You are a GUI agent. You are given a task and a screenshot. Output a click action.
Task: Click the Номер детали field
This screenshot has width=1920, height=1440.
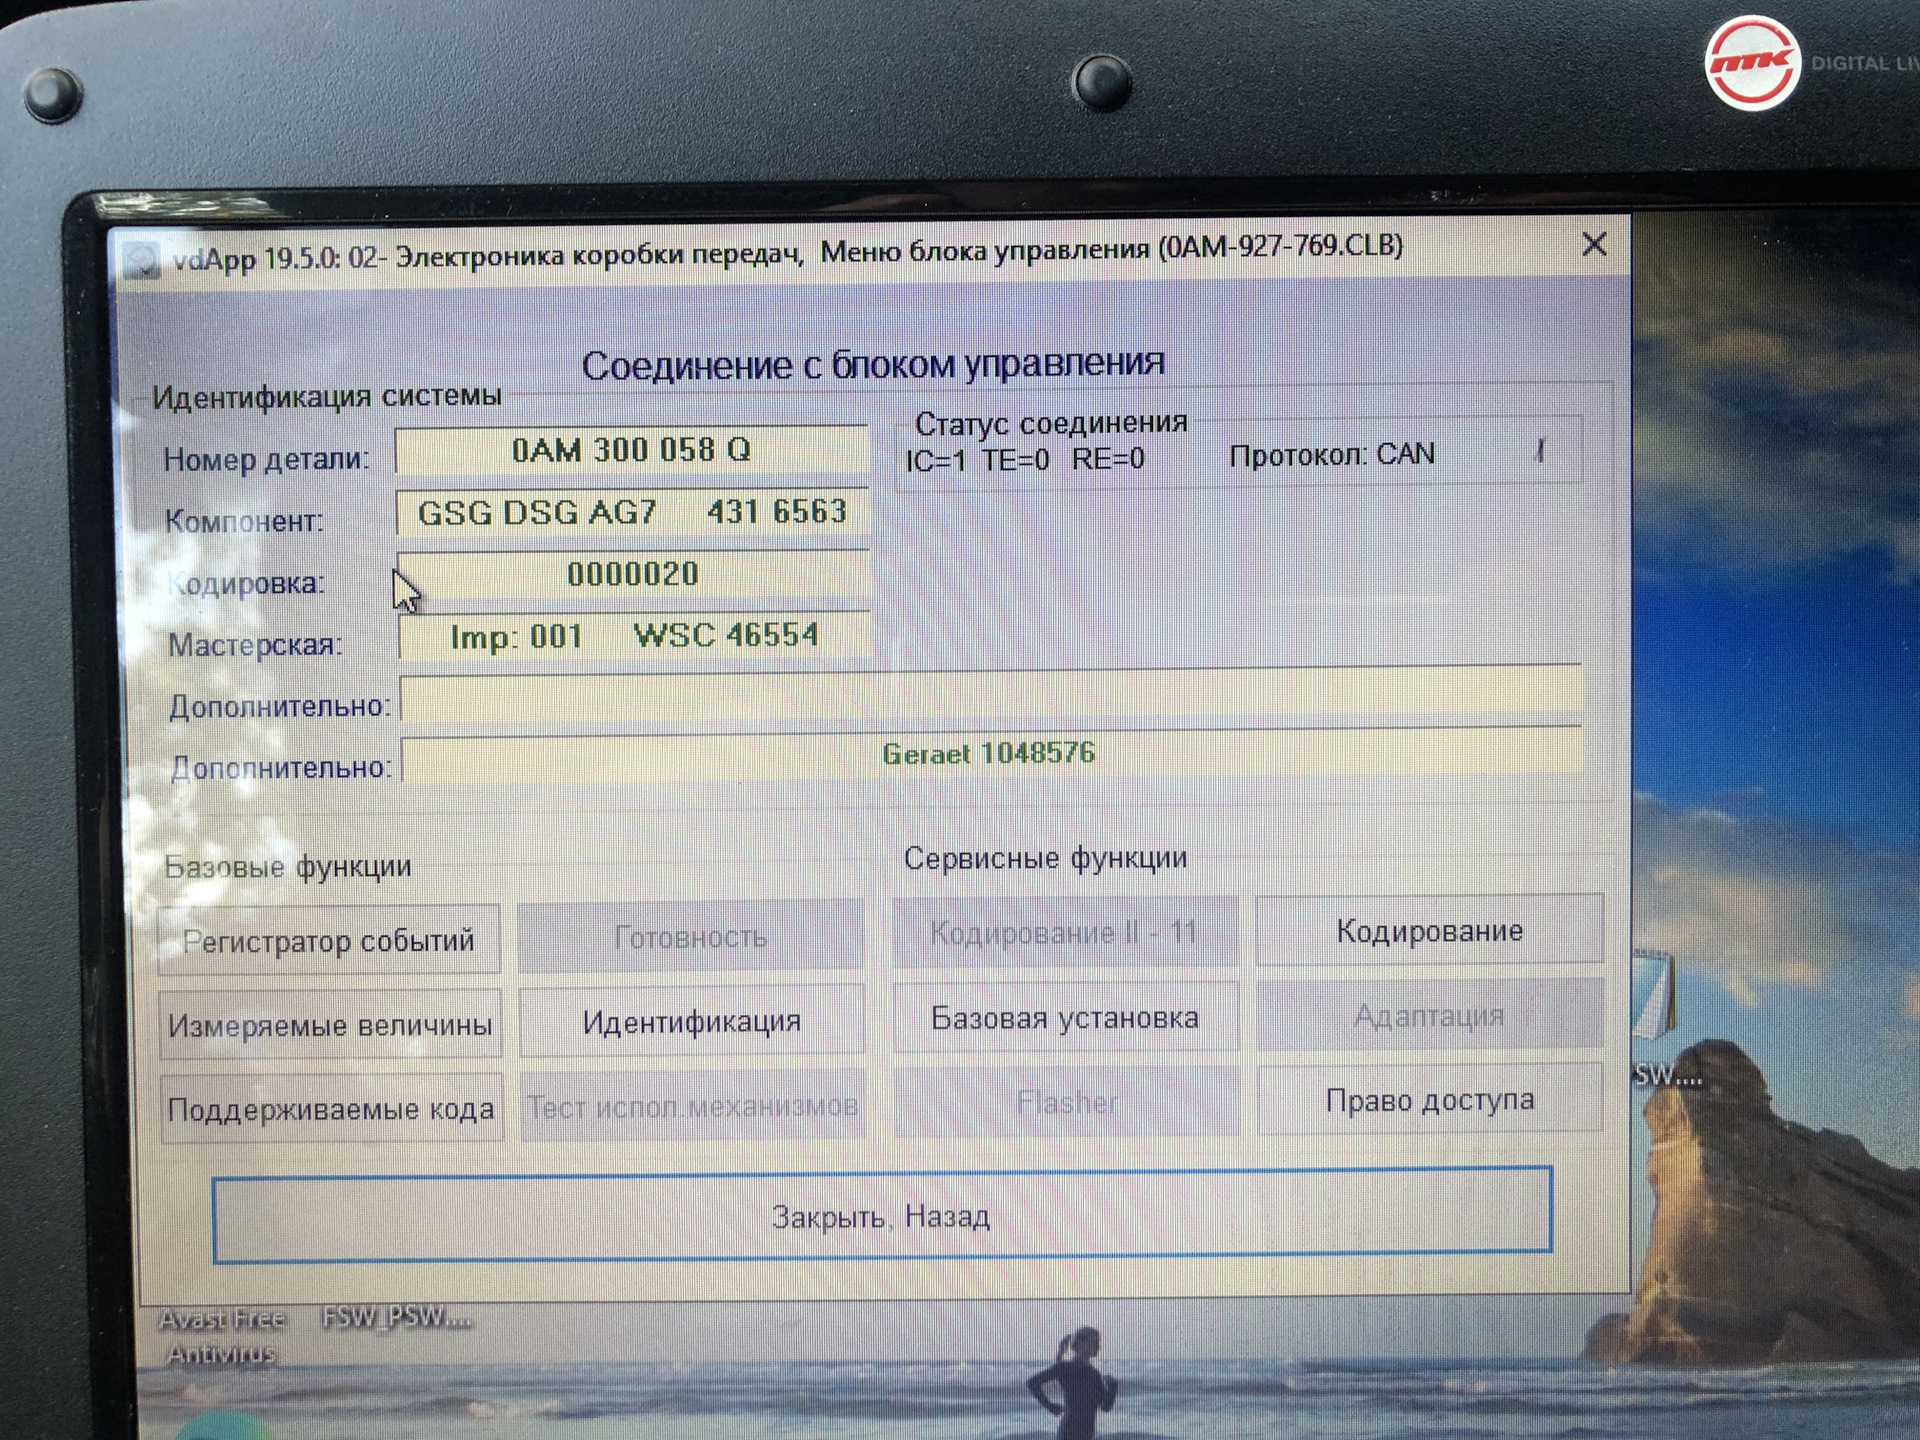tap(632, 451)
